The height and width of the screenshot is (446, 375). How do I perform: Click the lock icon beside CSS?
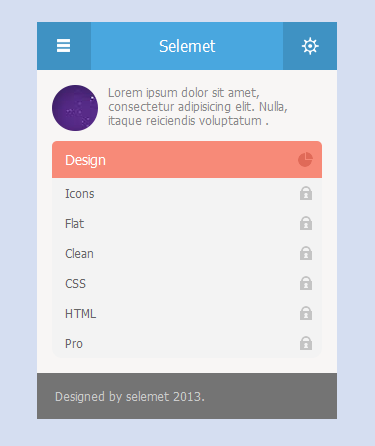pos(306,283)
